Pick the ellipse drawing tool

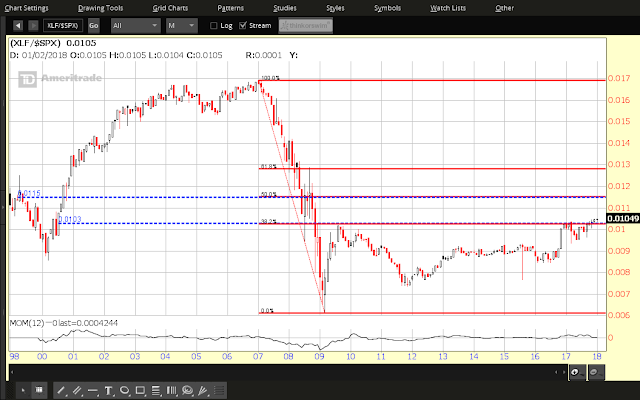[x=124, y=391]
